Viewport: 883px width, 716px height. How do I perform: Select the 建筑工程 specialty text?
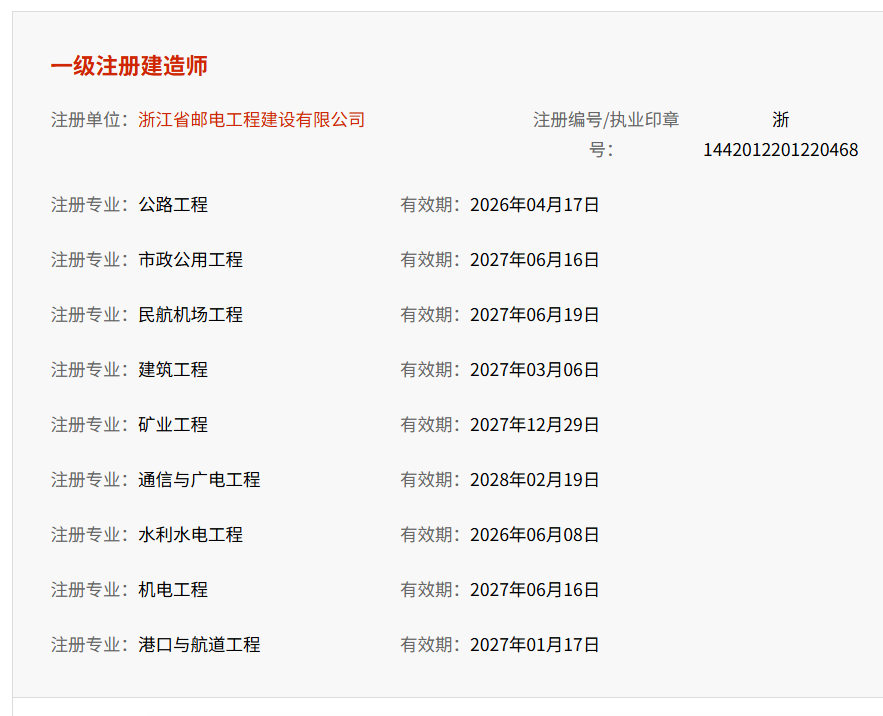[x=173, y=370]
